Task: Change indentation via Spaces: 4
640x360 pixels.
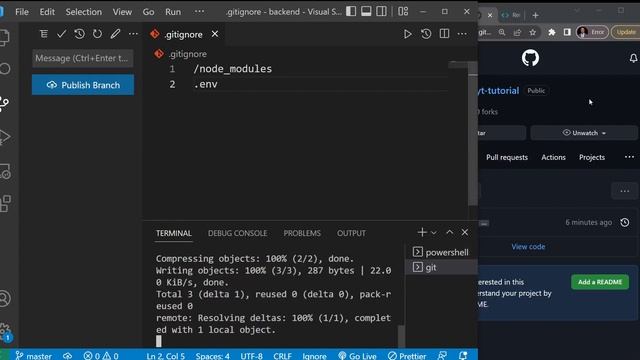Action: coord(212,356)
